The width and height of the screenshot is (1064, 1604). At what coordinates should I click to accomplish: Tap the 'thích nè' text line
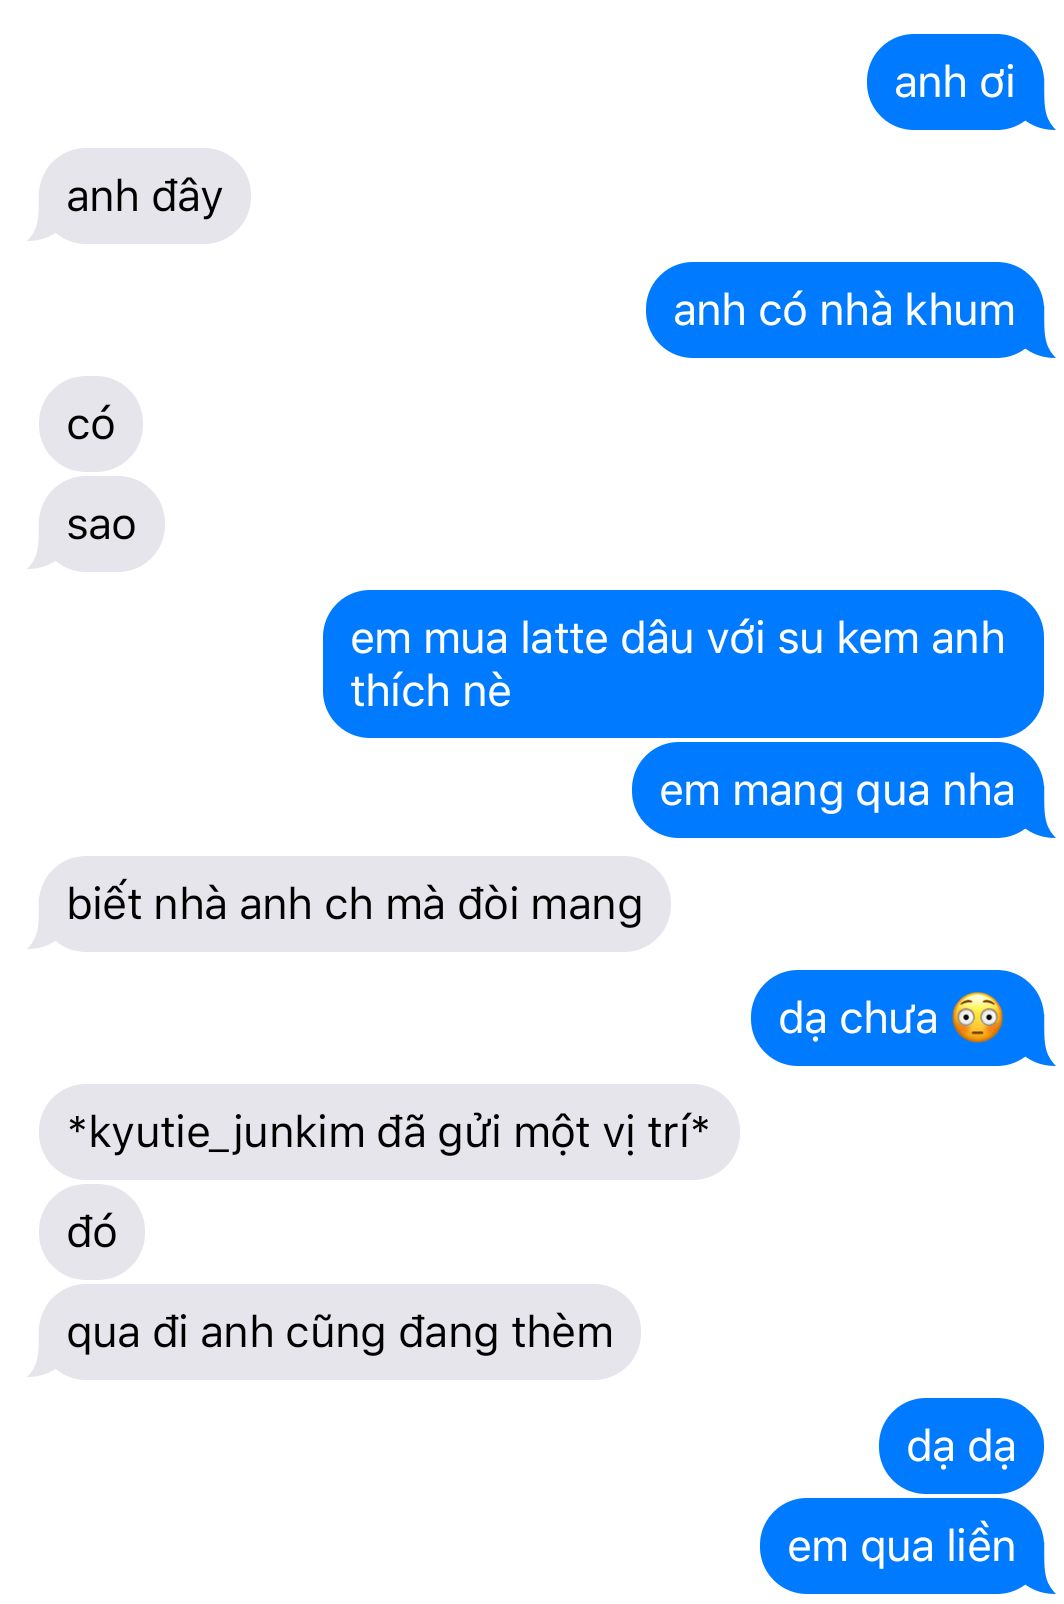(x=431, y=691)
